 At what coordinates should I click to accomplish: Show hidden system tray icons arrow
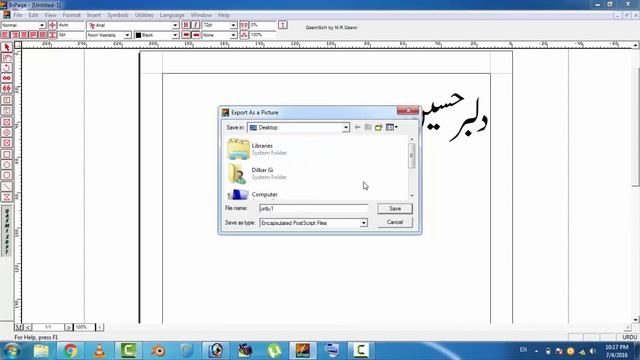[536, 351]
